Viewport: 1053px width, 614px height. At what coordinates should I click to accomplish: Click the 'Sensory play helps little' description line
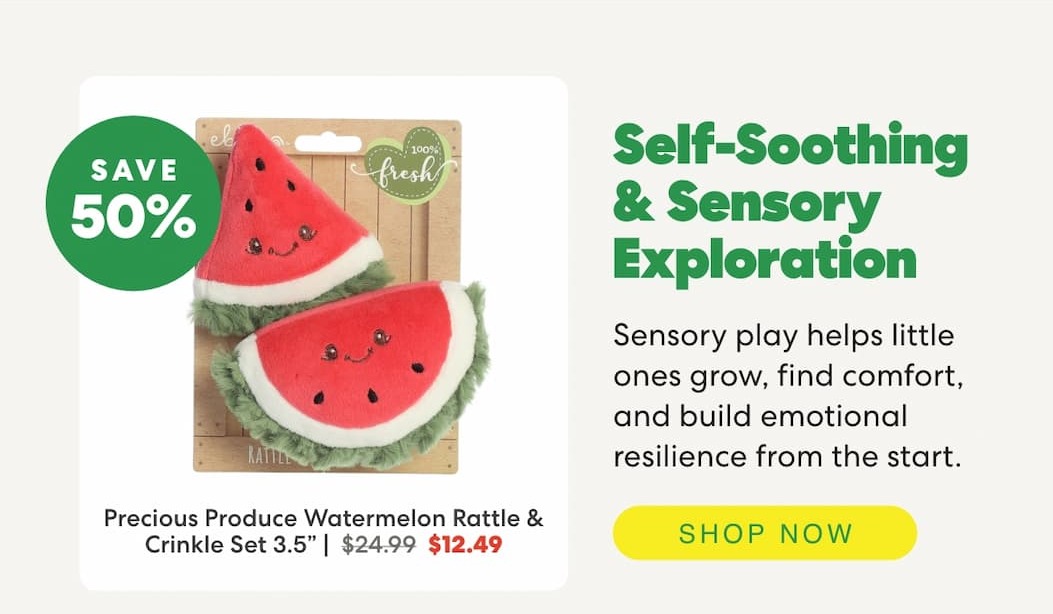(x=783, y=334)
